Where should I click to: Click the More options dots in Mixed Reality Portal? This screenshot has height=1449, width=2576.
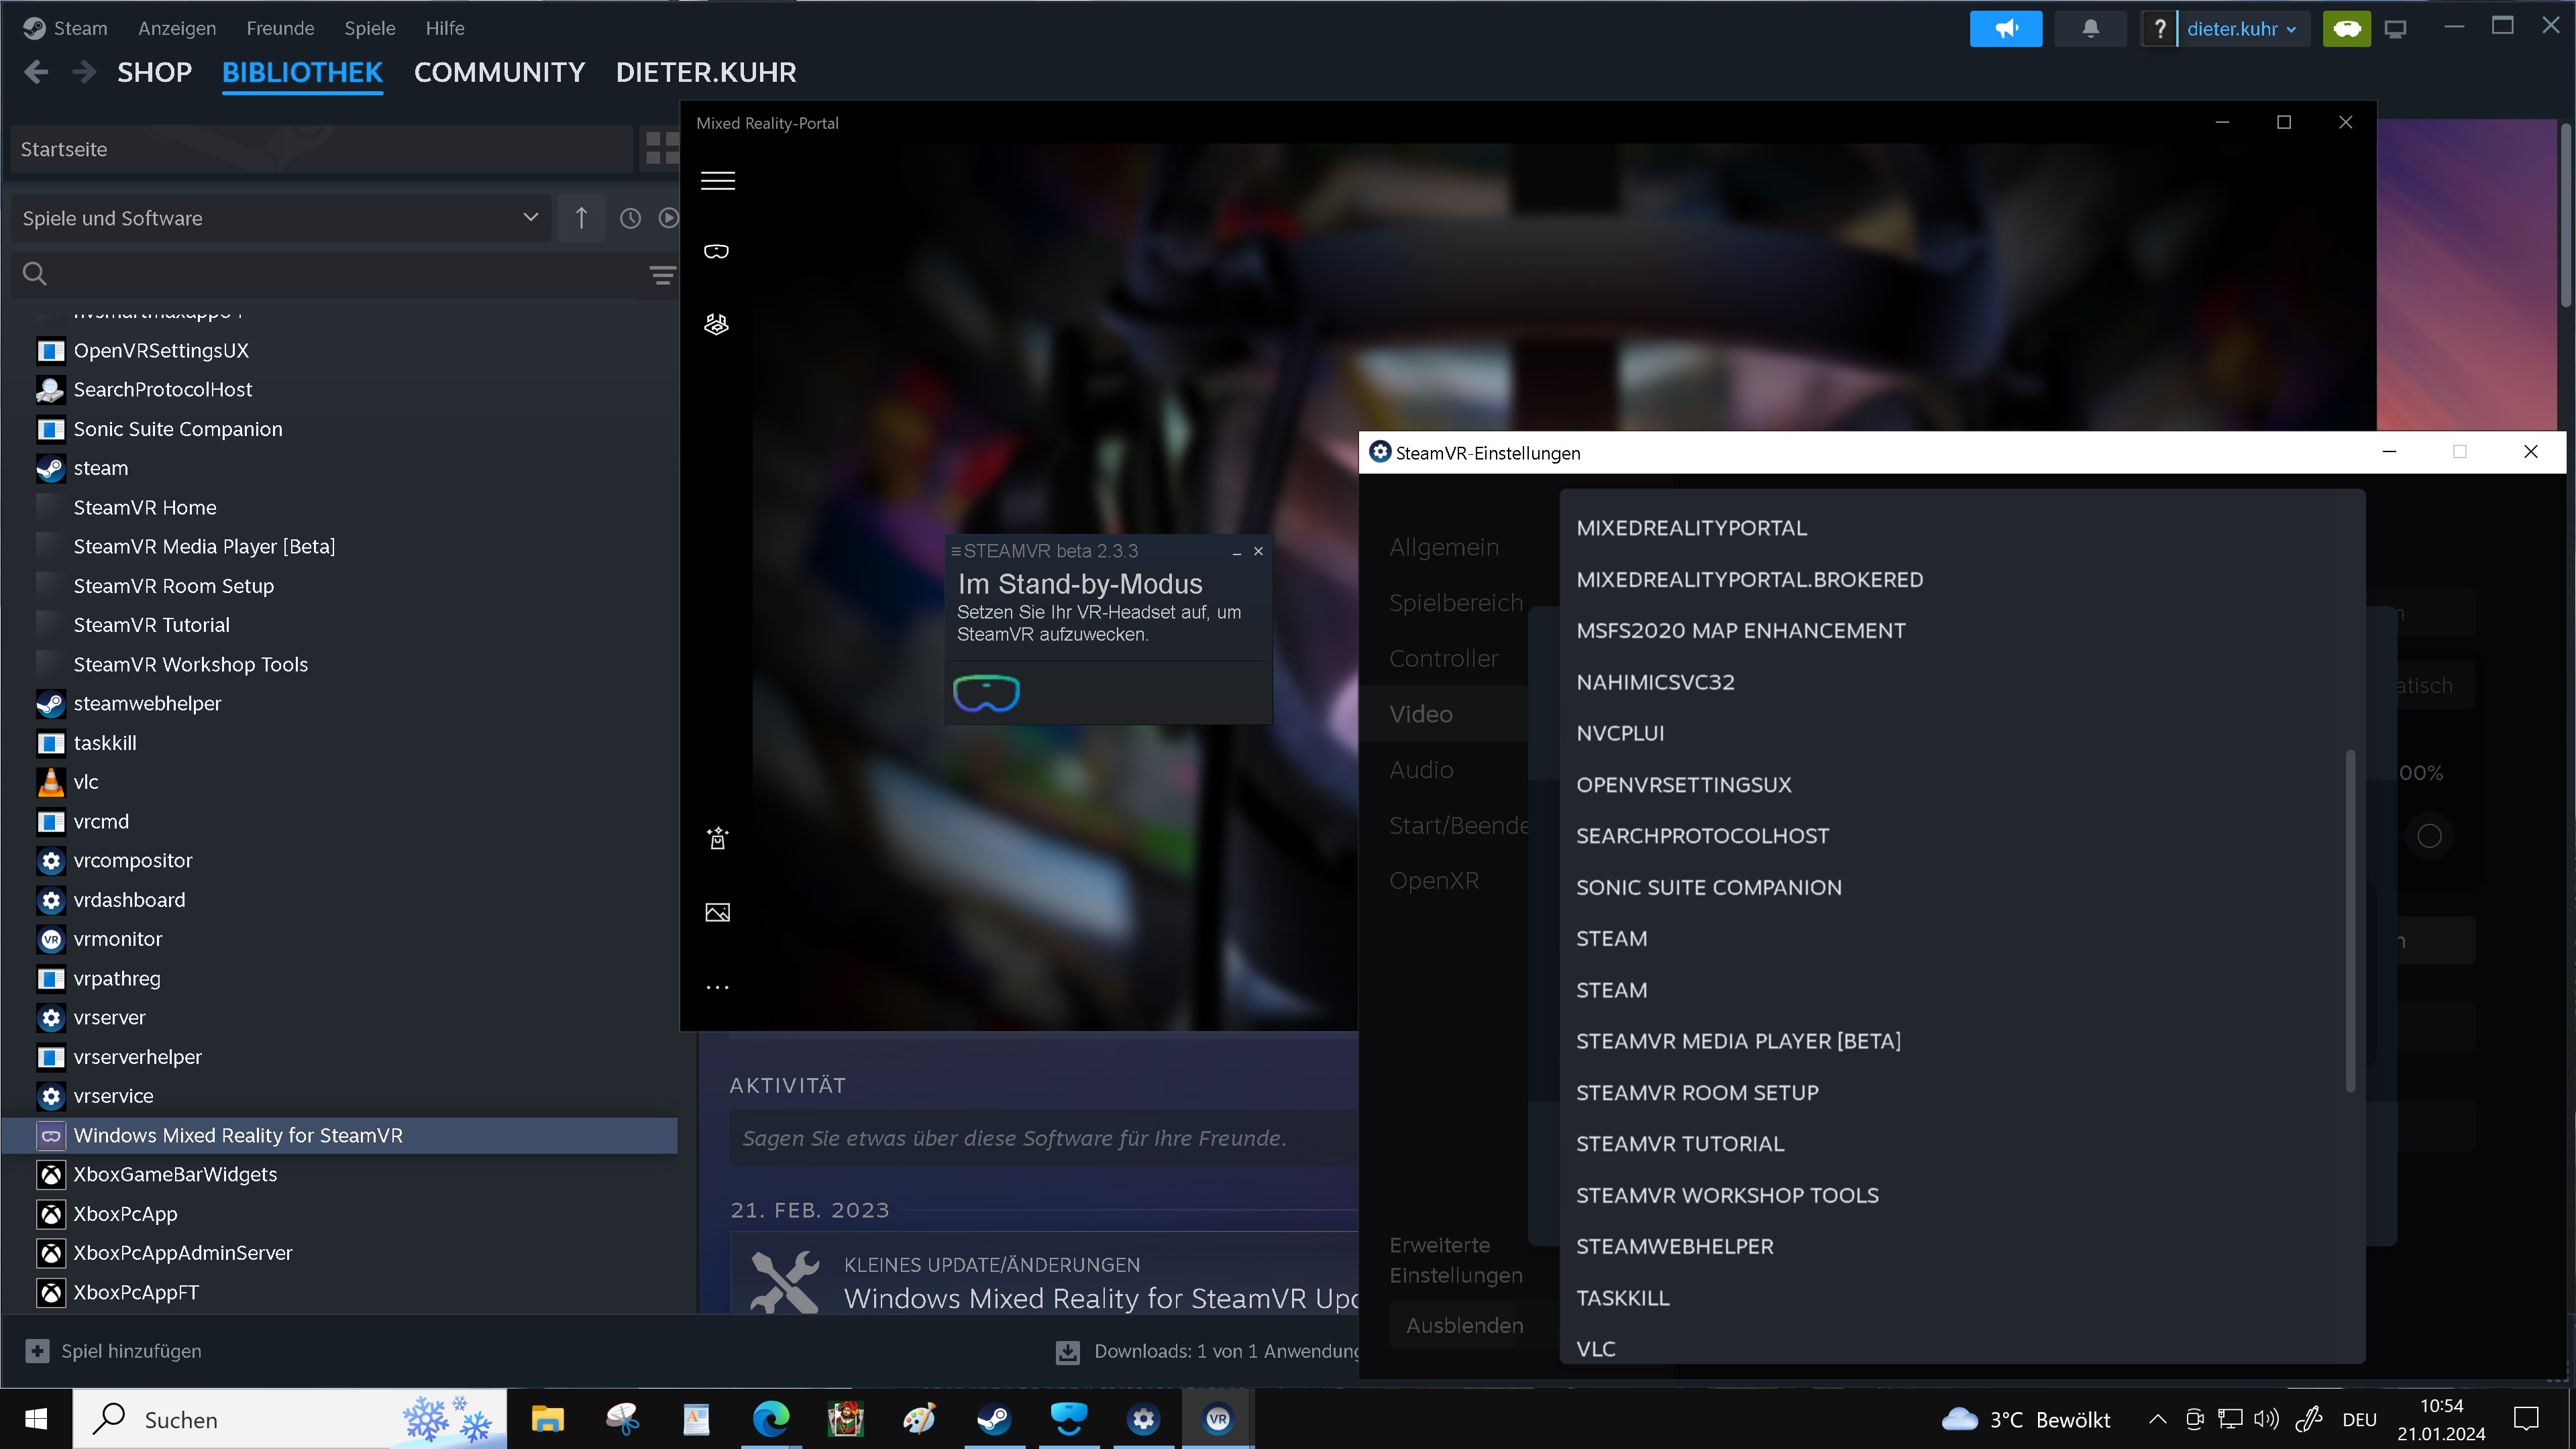(x=717, y=987)
